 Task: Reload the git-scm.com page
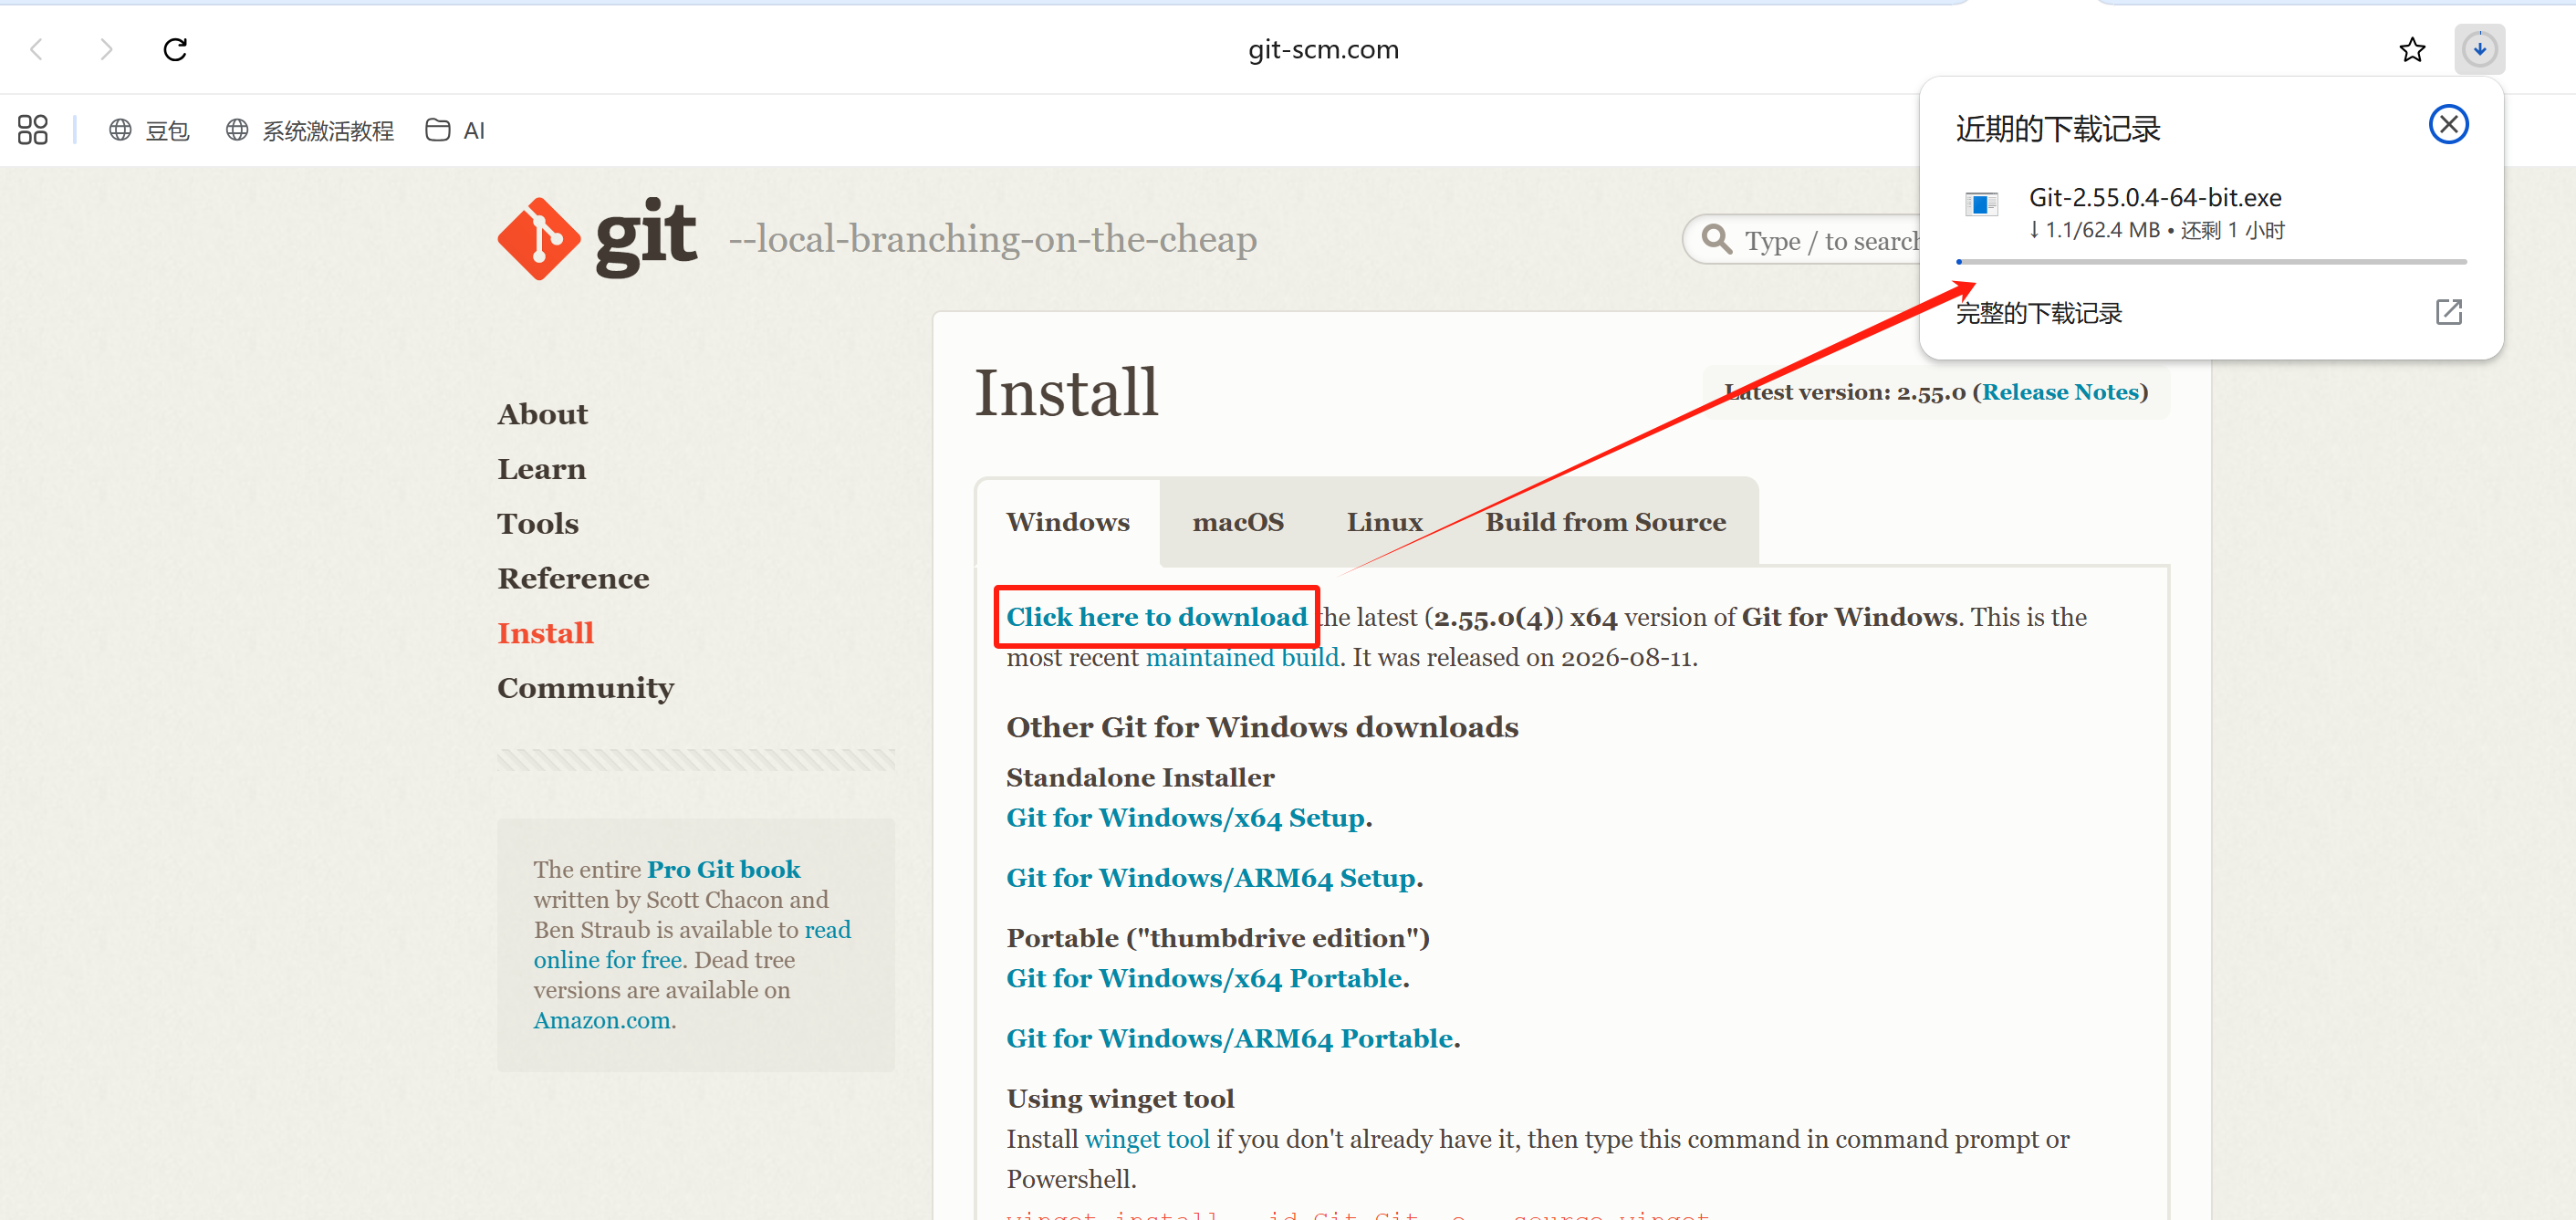click(x=175, y=49)
